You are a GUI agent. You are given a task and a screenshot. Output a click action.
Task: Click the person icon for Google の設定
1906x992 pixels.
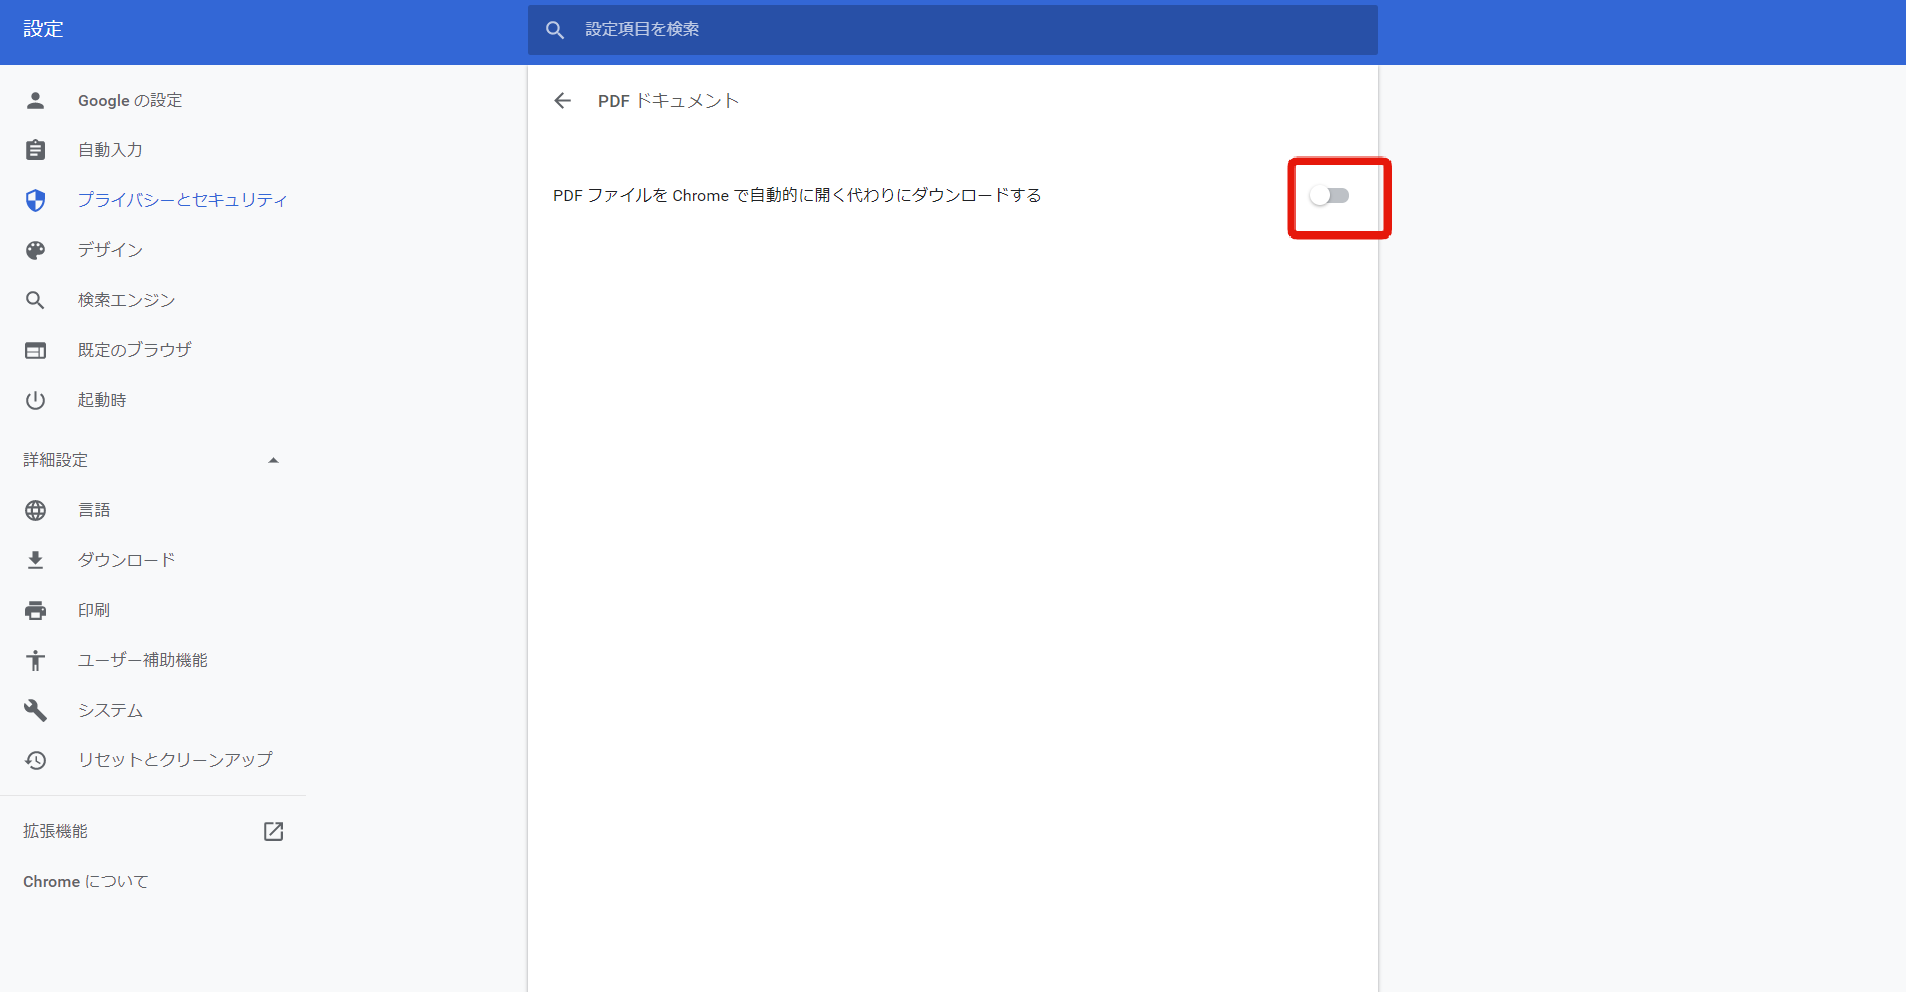35,100
